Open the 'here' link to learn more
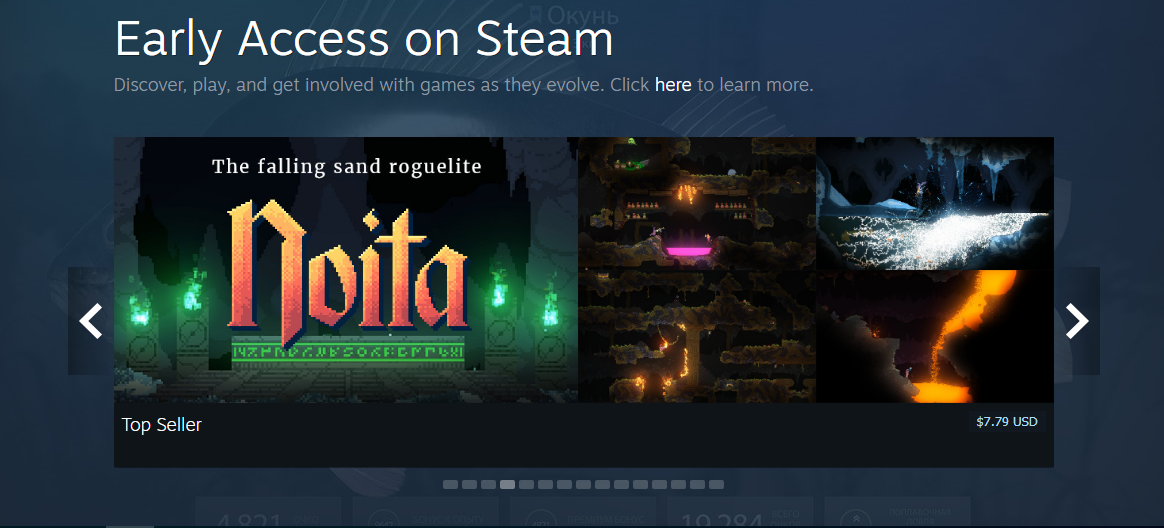This screenshot has width=1164, height=528. [673, 85]
